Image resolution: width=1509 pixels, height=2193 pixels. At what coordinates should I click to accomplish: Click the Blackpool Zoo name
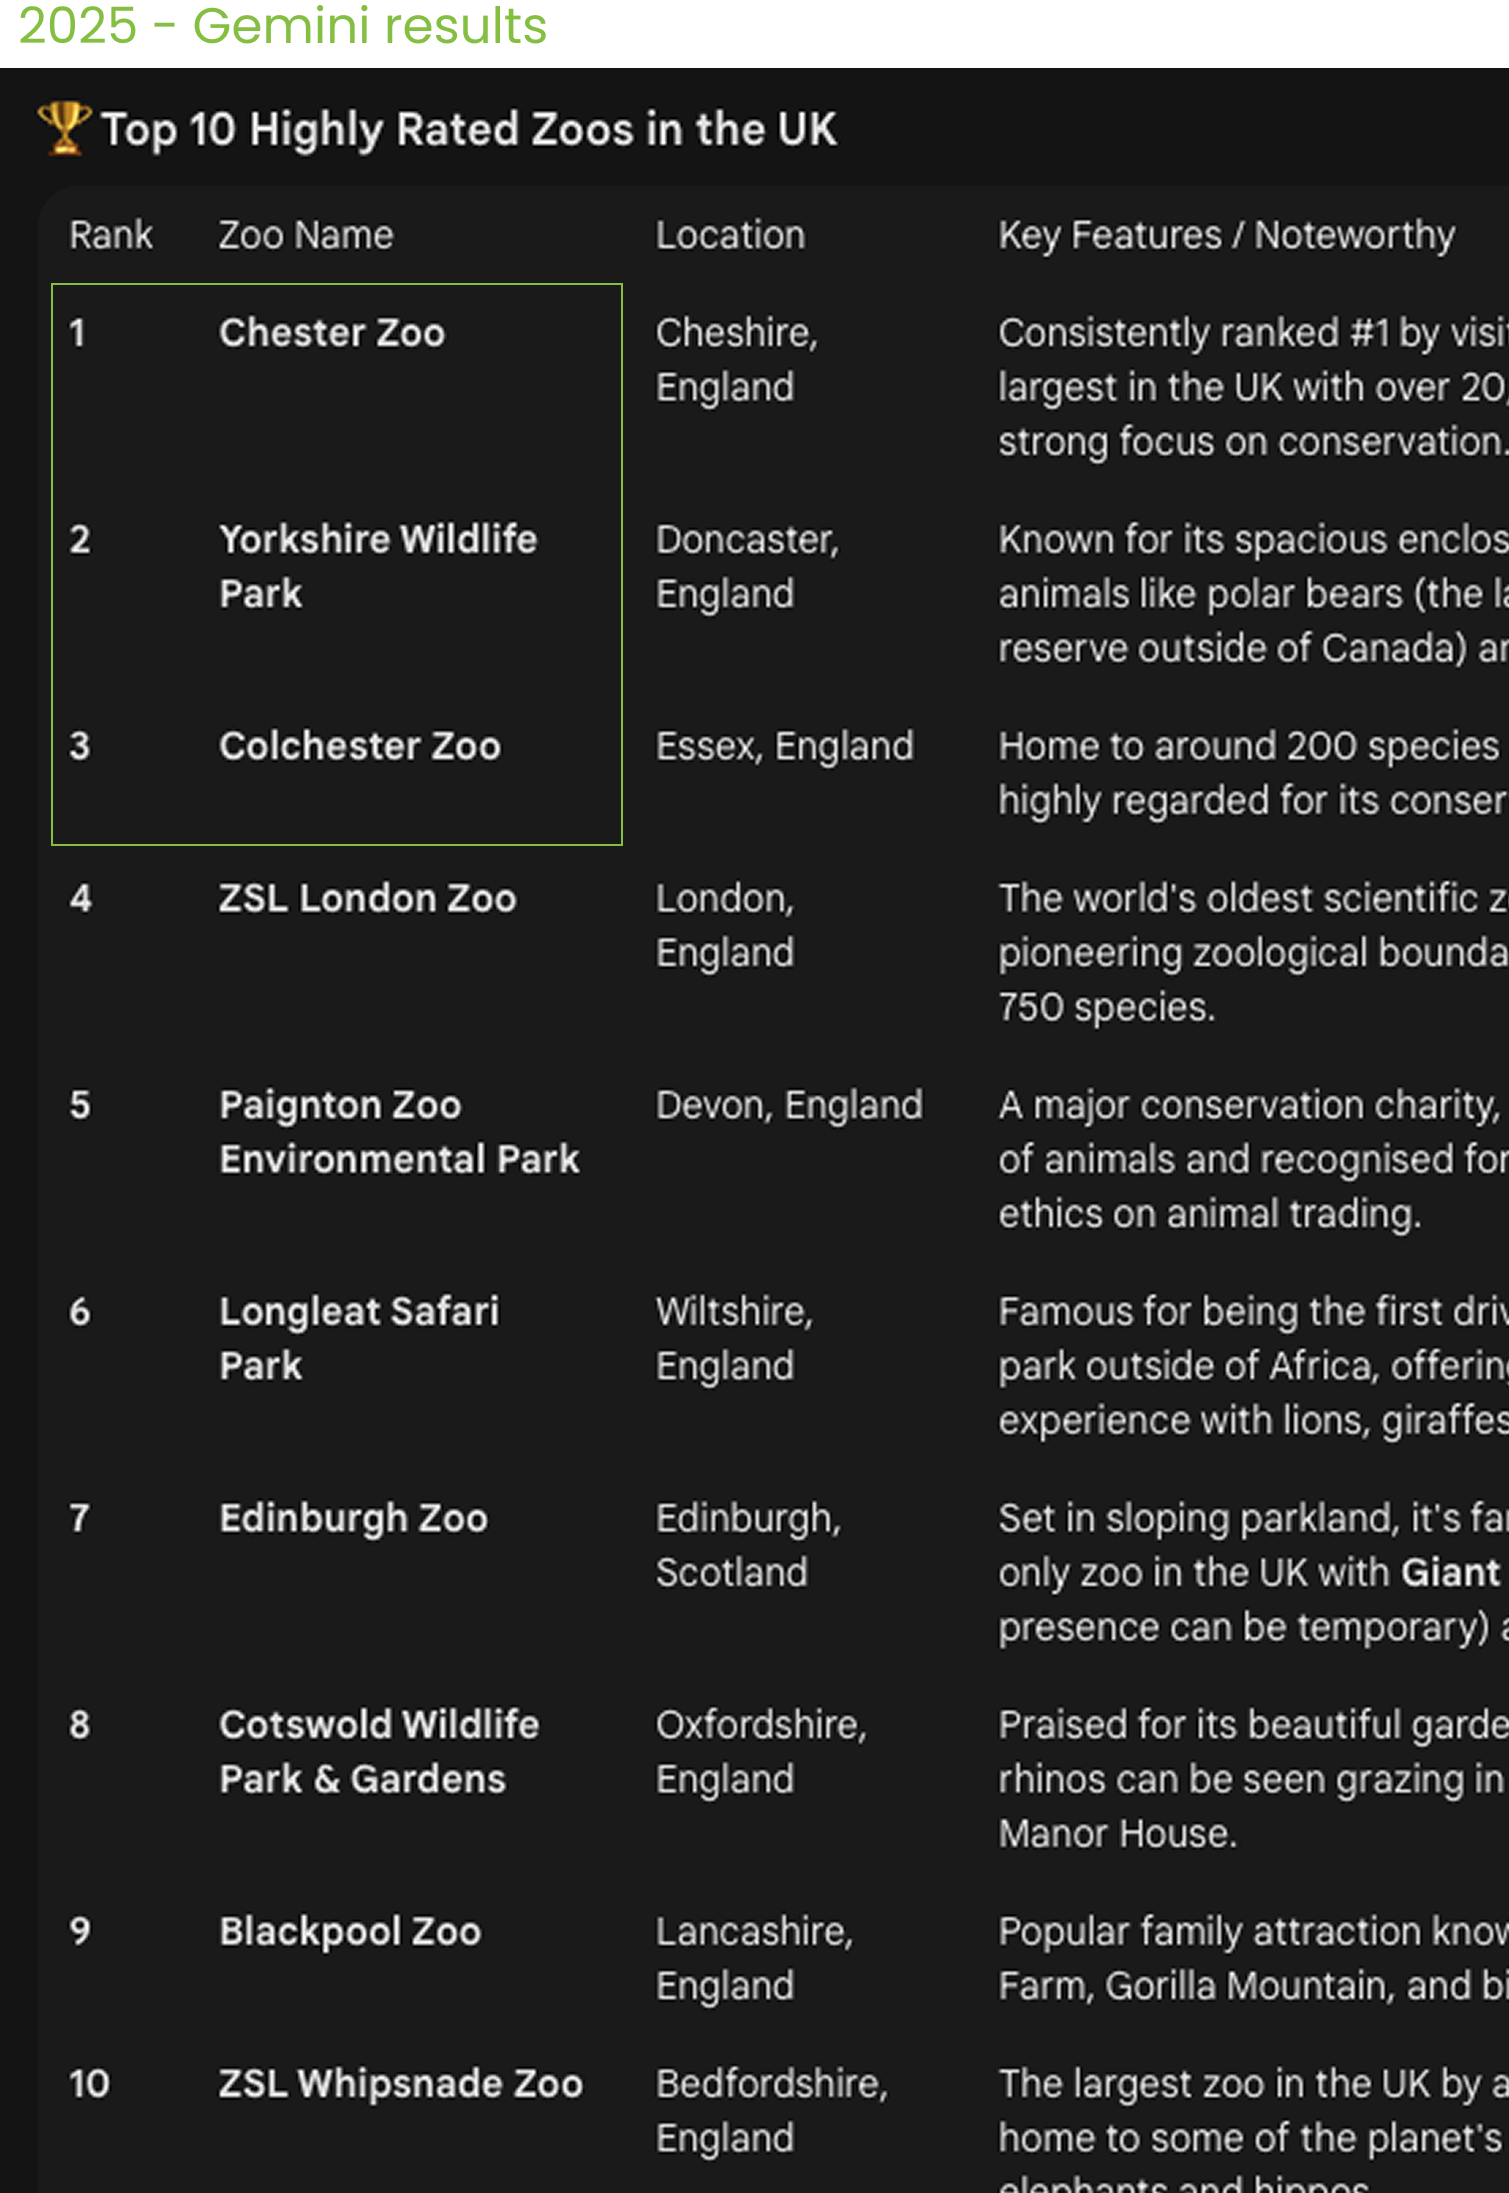click(x=350, y=1931)
